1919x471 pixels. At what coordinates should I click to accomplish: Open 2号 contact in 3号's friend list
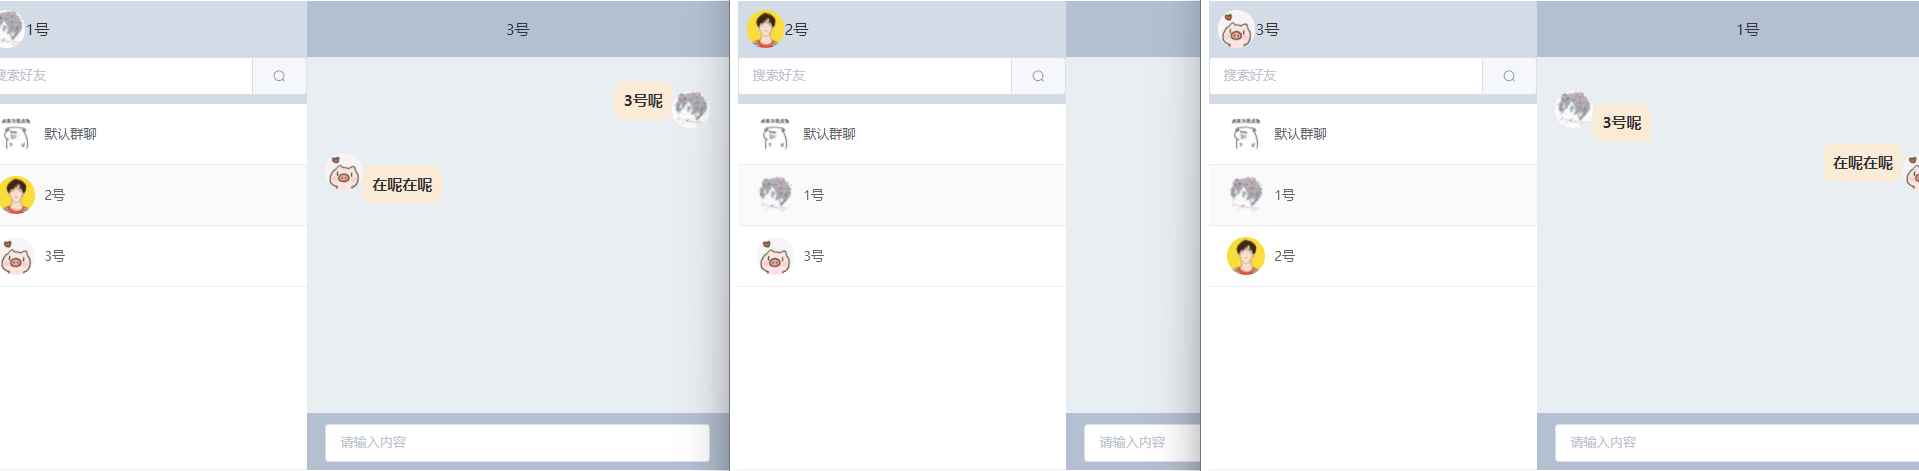pyautogui.click(x=1373, y=256)
